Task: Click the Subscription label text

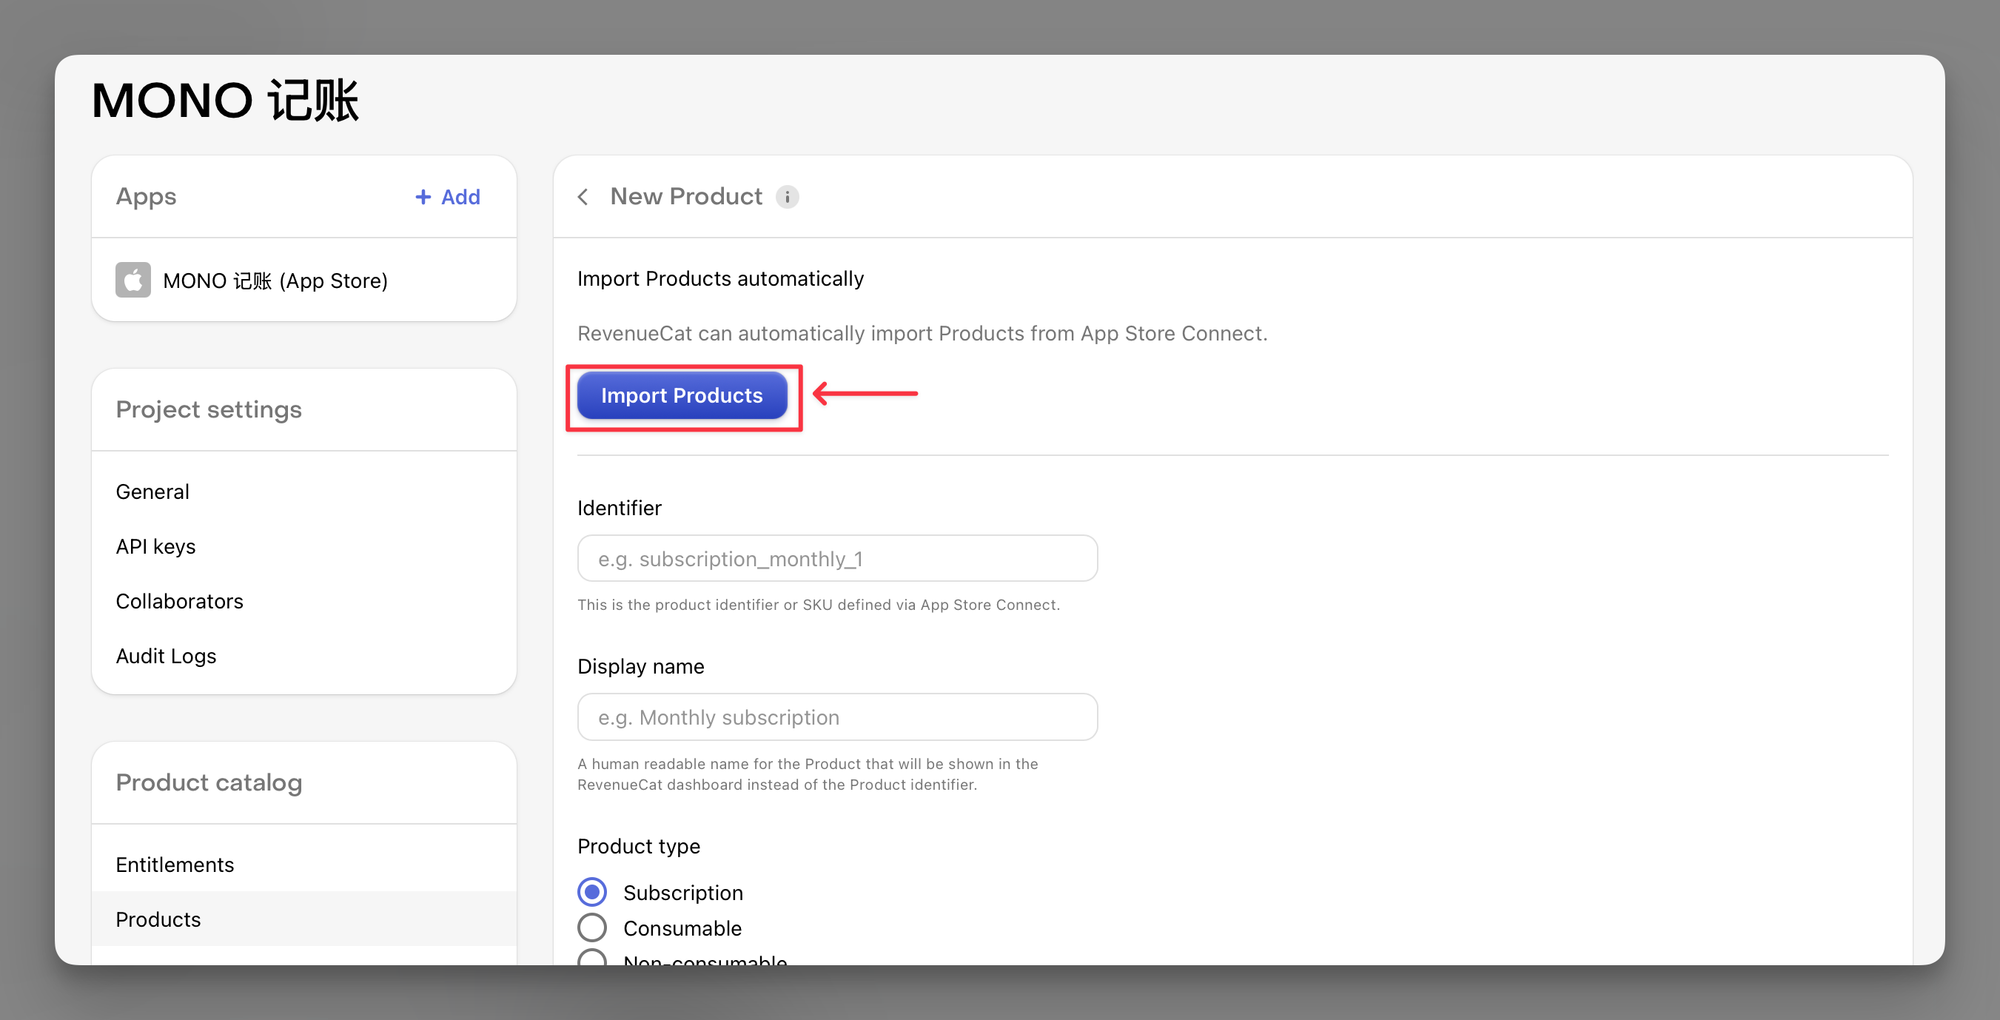Action: point(683,893)
